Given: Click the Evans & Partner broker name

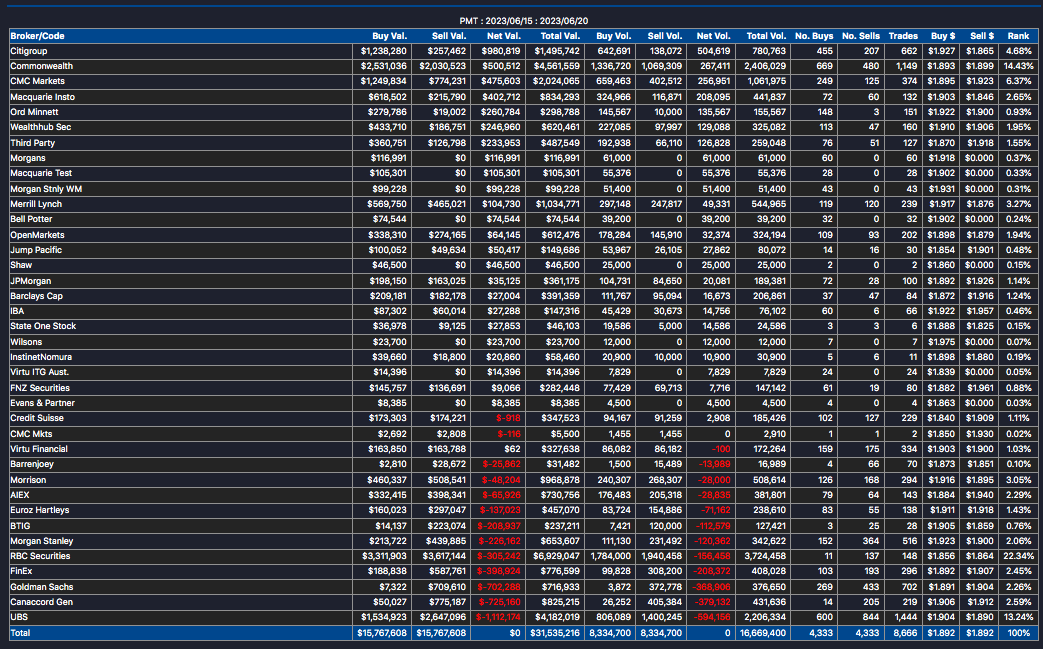Looking at the screenshot, I should pyautogui.click(x=43, y=403).
